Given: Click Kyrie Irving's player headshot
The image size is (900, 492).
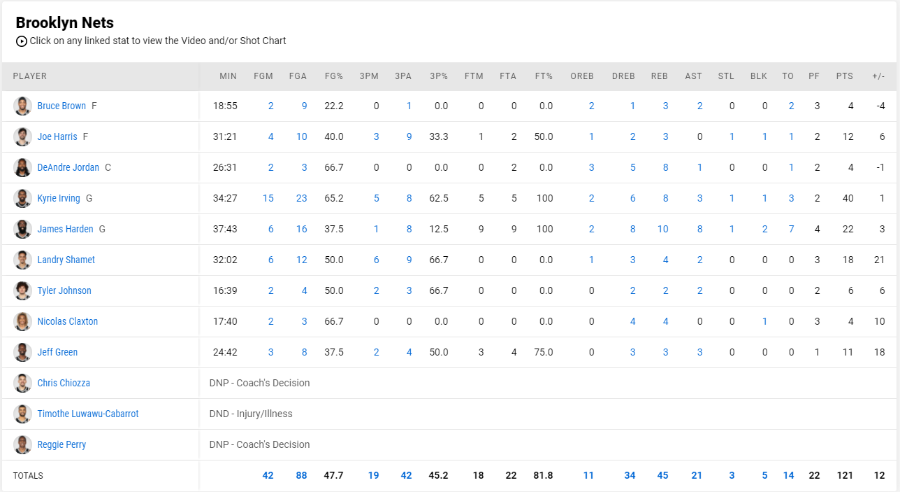Looking at the screenshot, I should 22,198.
